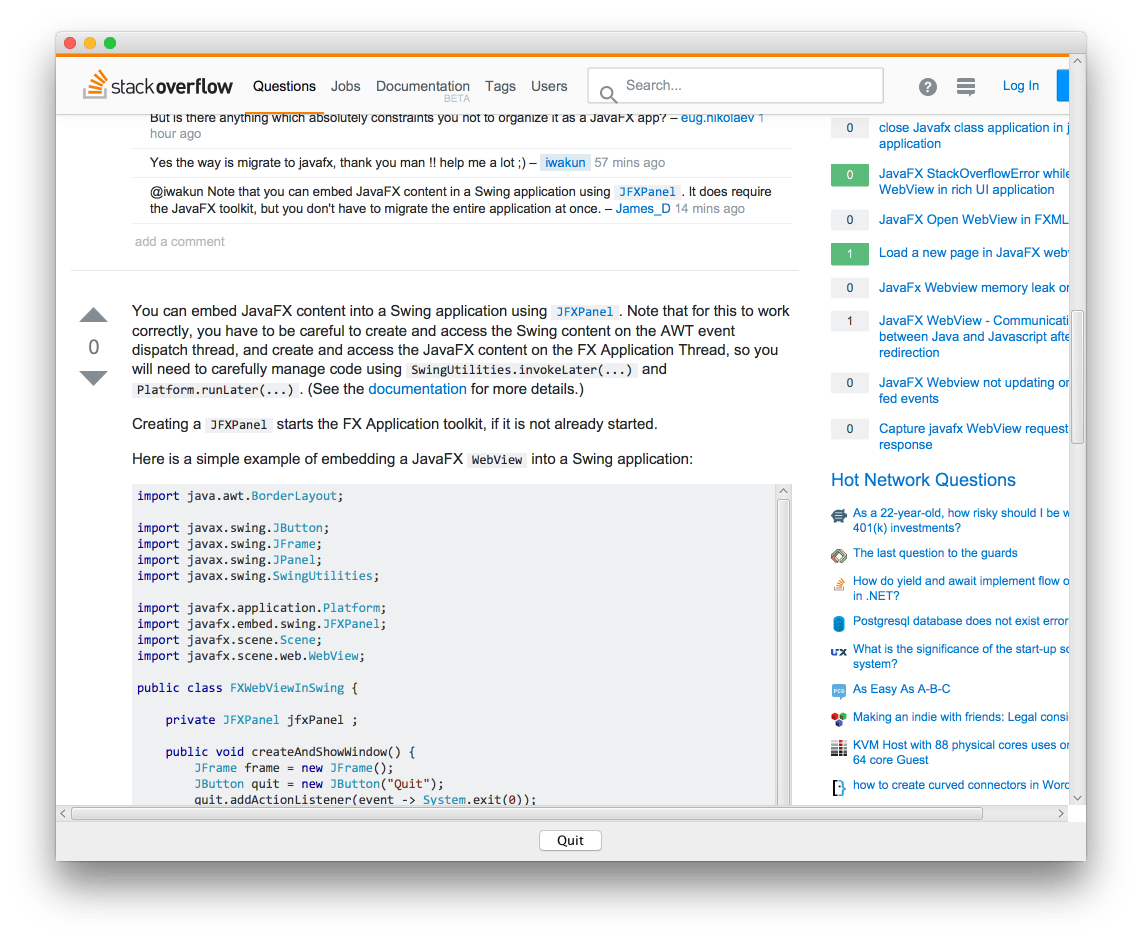1142x941 pixels.
Task: Click the Server Fault favicon beside the KVM Host question
Action: 838,747
